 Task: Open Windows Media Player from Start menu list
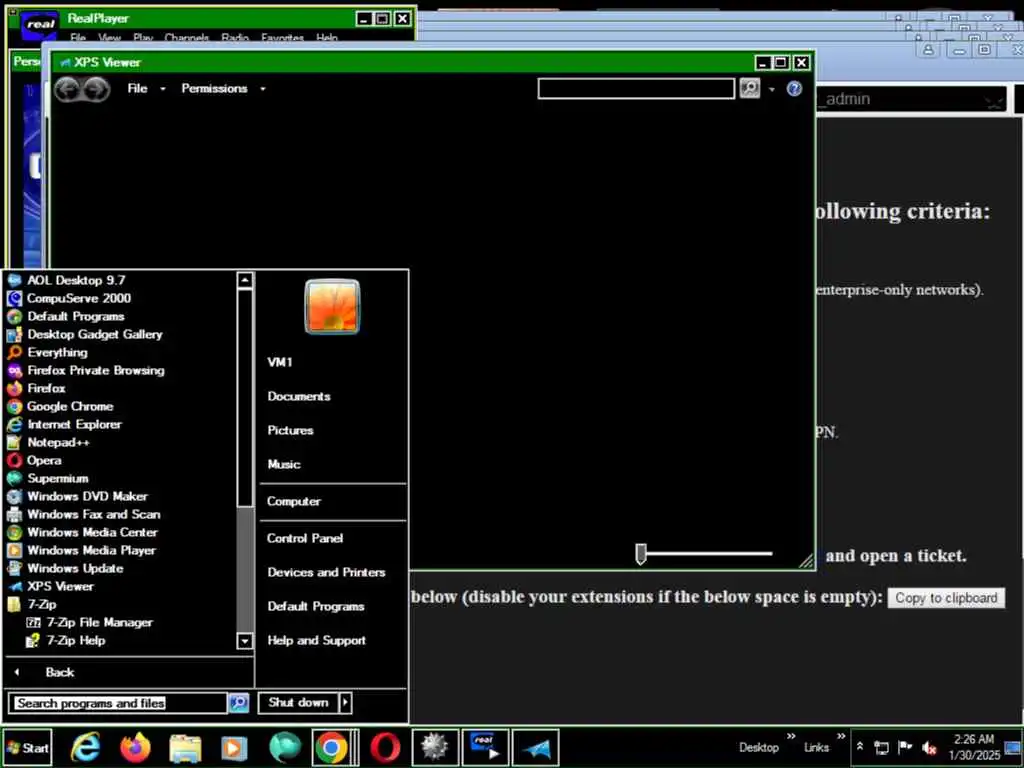[91, 551]
